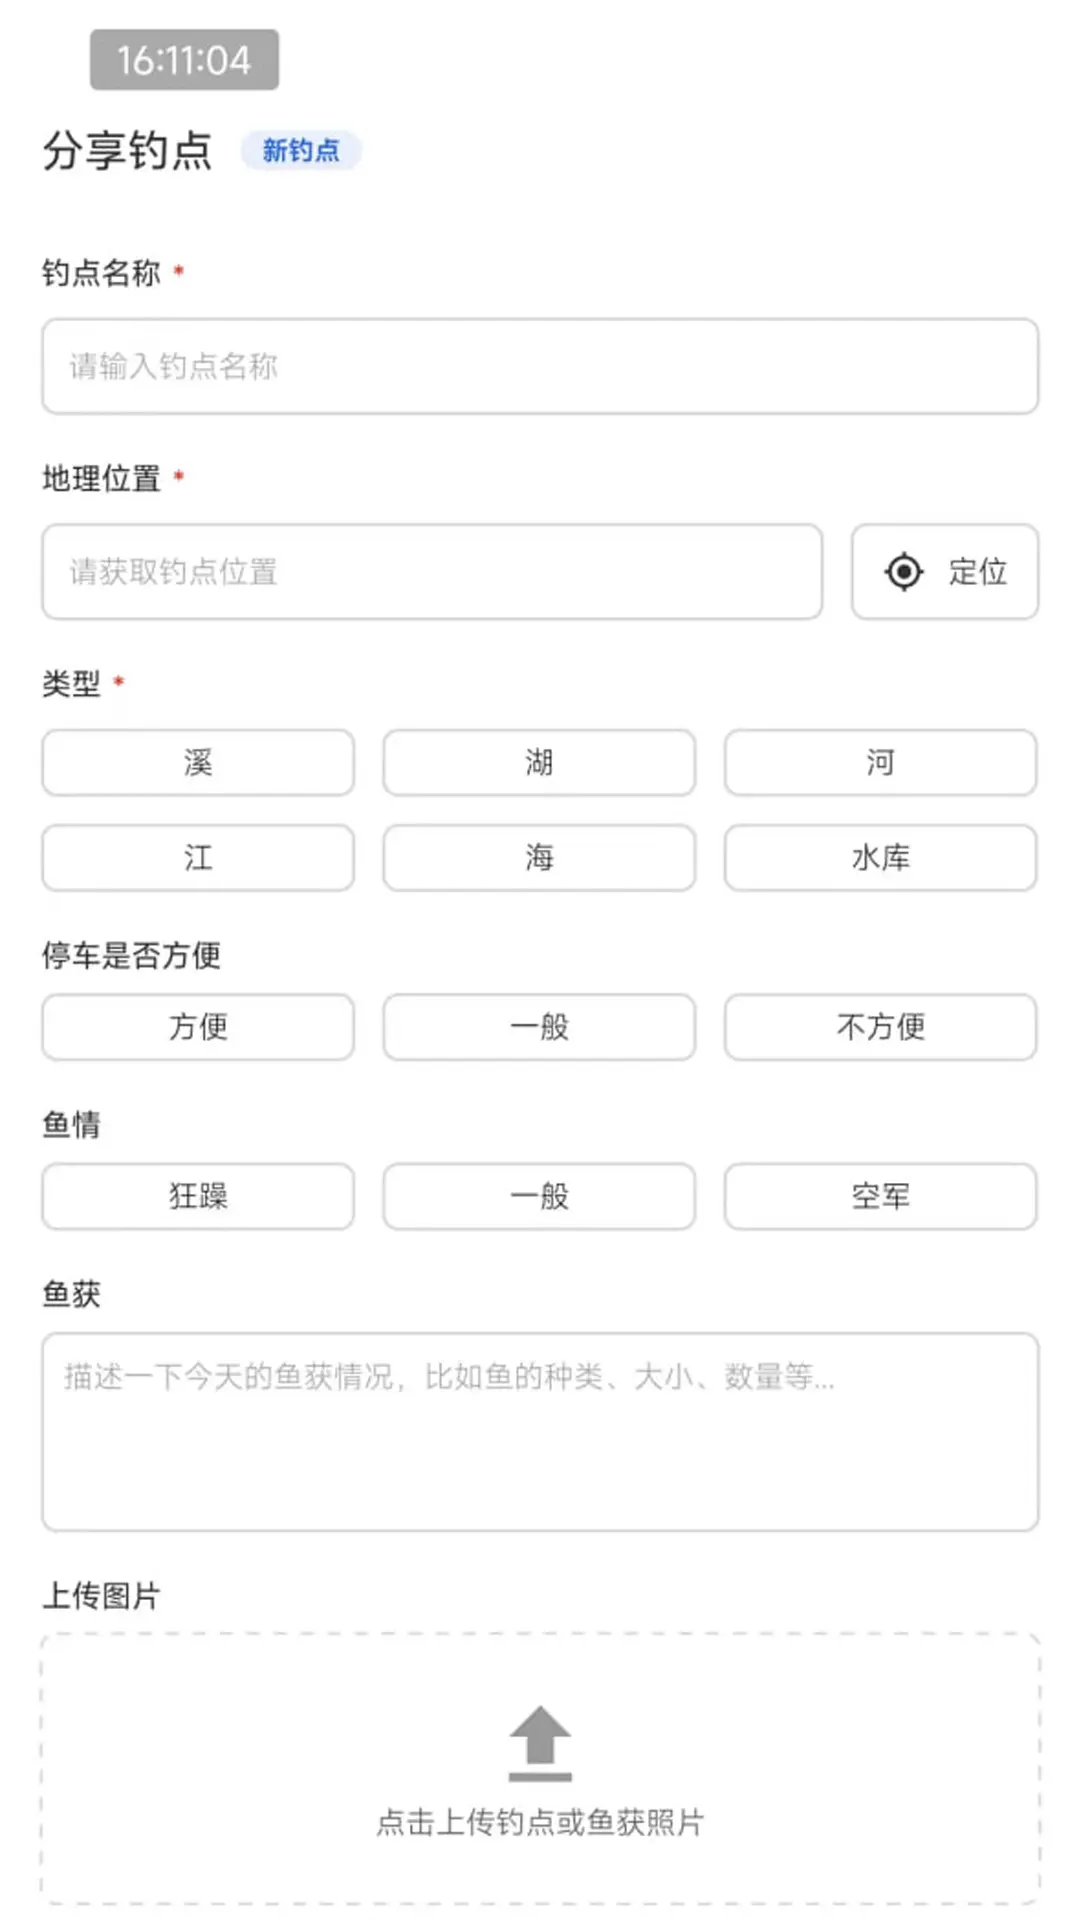Choose 水库 as the spot type

point(879,858)
